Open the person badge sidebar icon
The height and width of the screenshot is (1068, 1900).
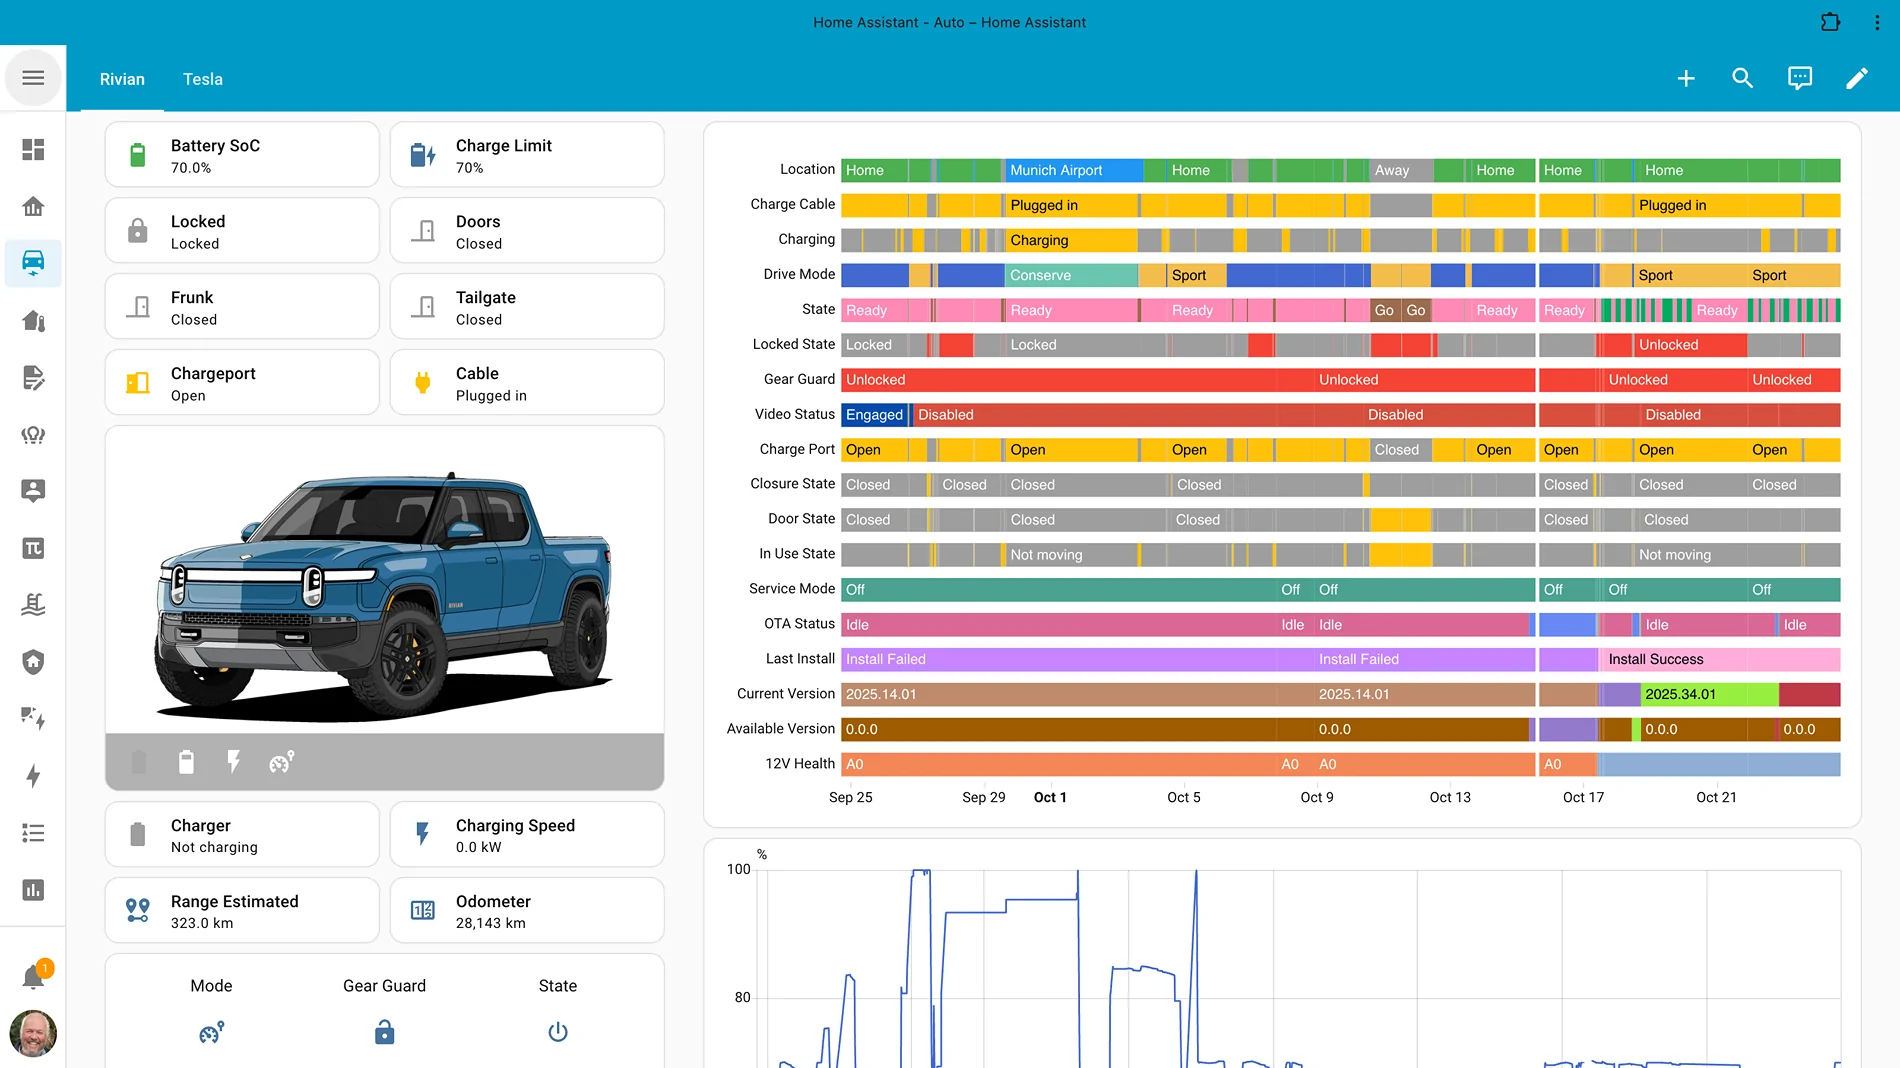(33, 491)
